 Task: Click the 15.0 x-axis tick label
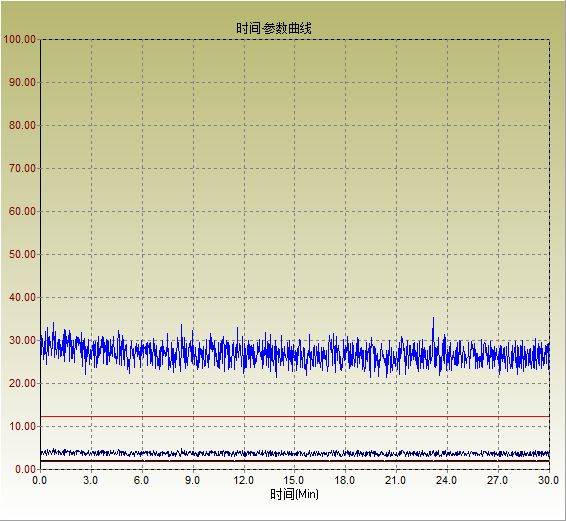point(294,480)
